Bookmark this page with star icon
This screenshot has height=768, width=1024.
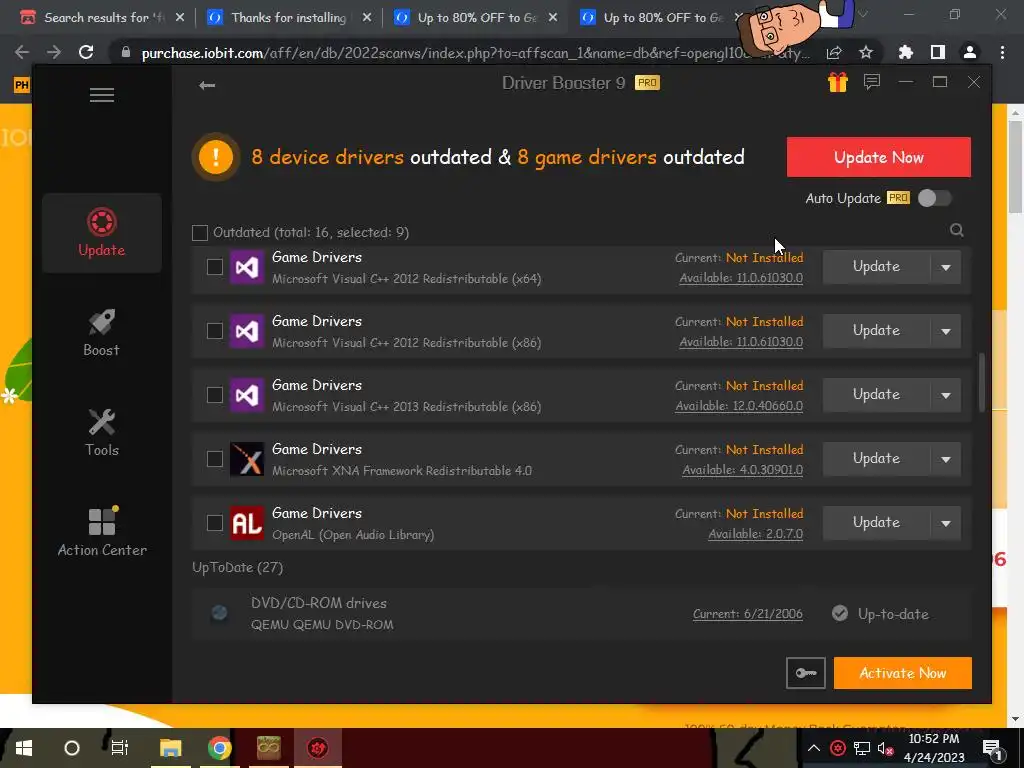pyautogui.click(x=866, y=52)
